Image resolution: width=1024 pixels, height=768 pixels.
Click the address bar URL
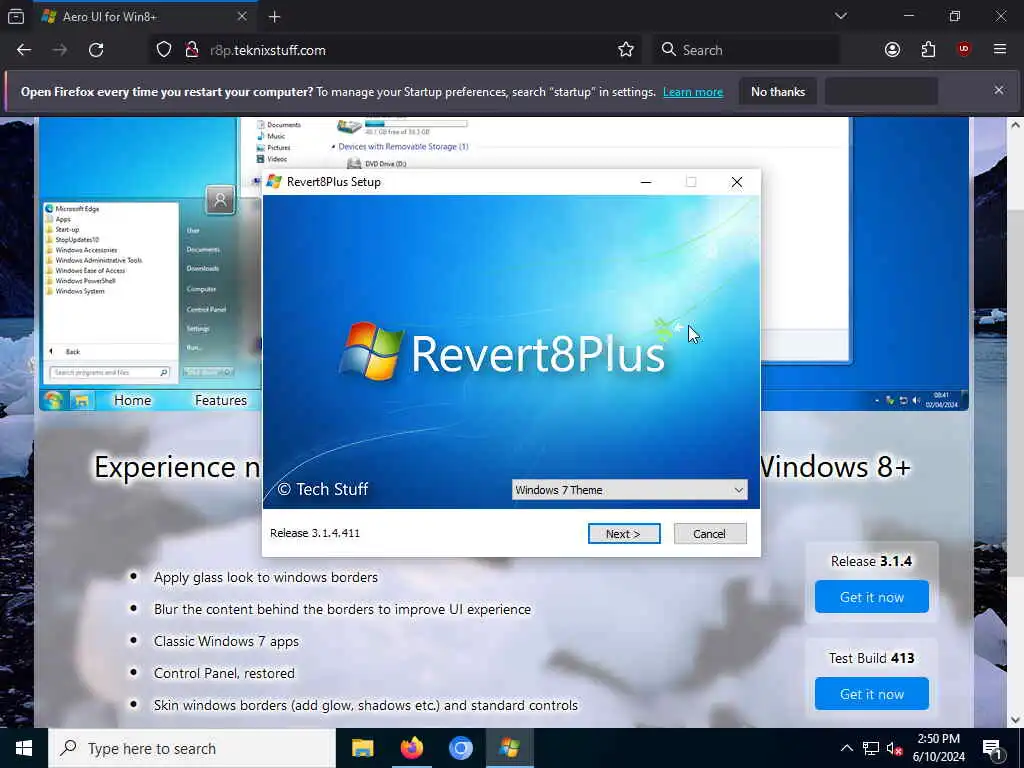[x=268, y=50]
